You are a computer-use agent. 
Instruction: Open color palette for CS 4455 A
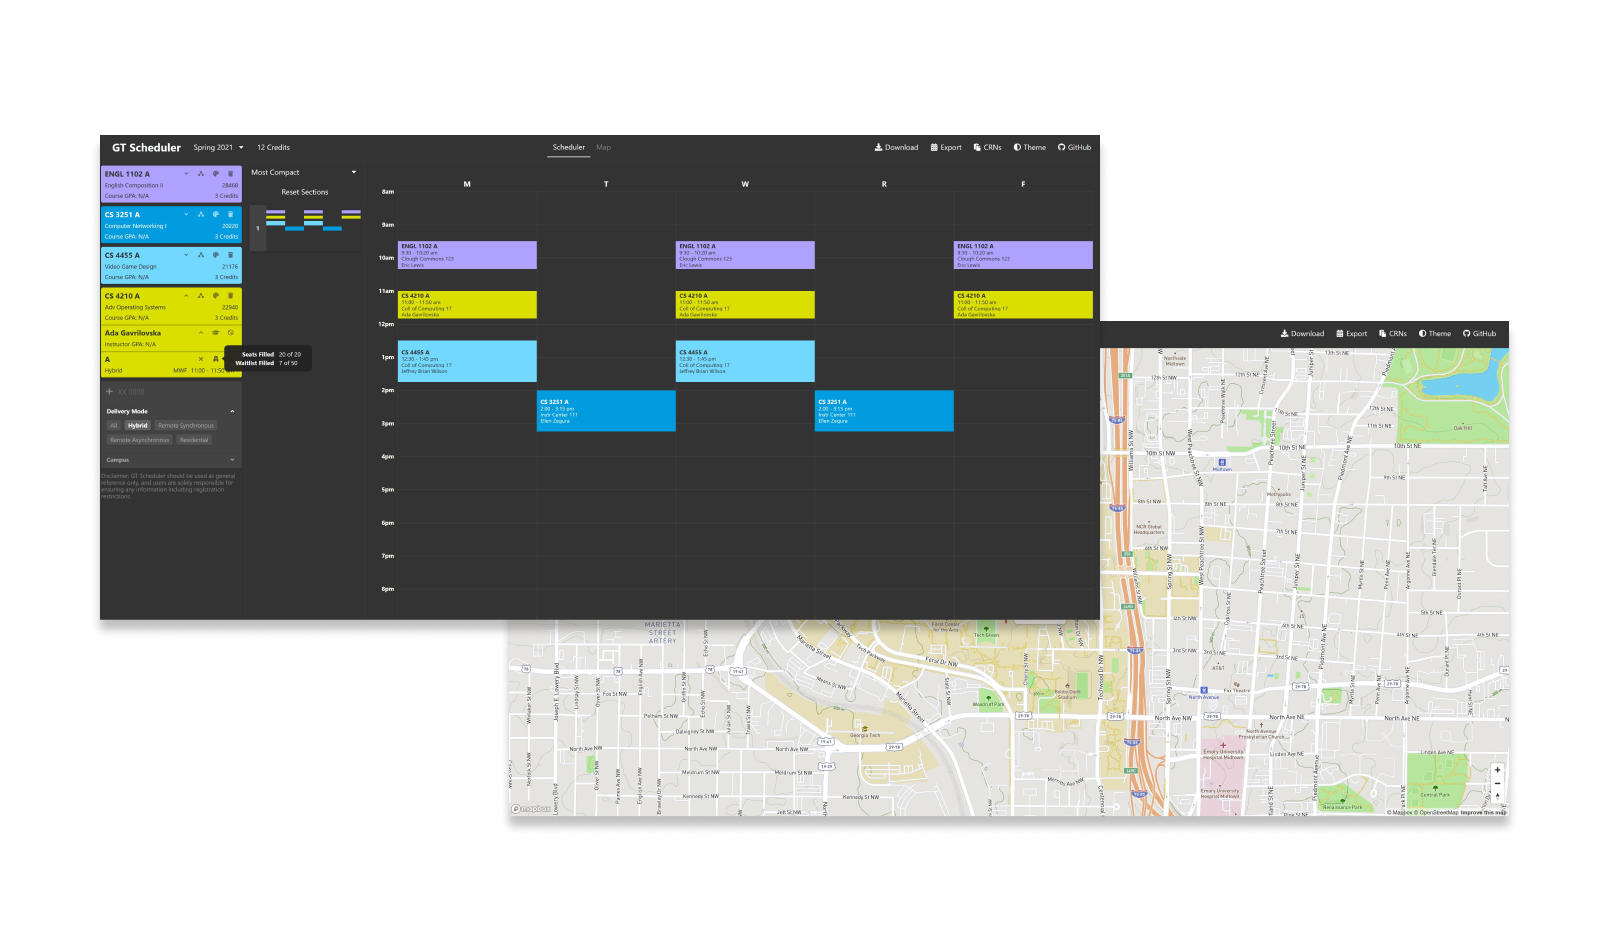pyautogui.click(x=215, y=255)
